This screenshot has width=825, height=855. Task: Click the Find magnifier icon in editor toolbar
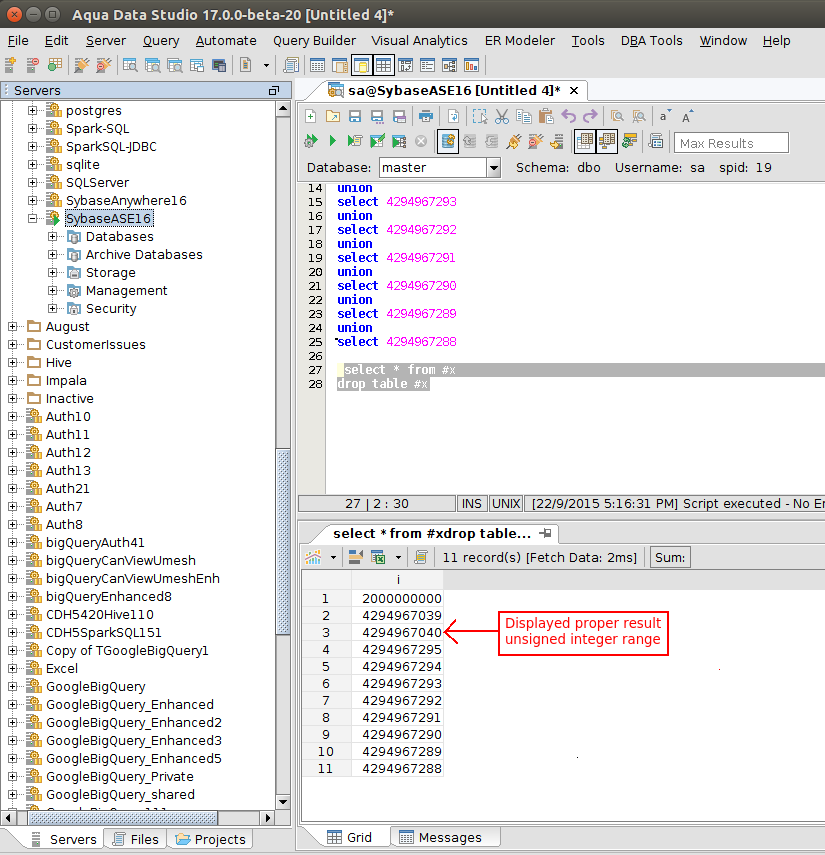click(617, 116)
